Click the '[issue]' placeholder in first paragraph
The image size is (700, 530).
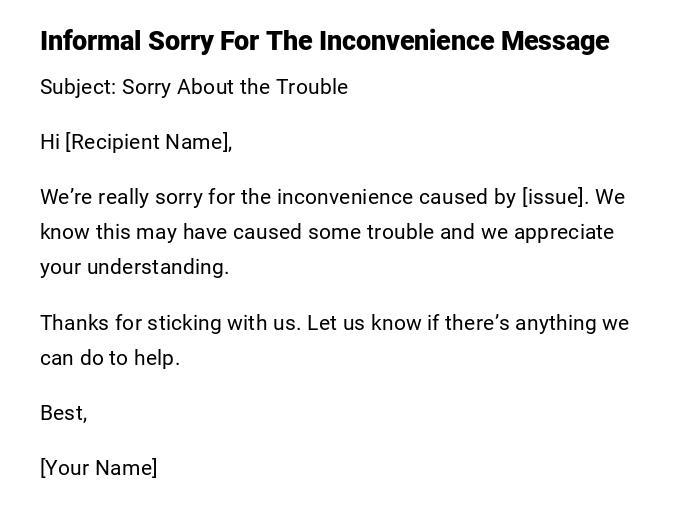(x=555, y=197)
